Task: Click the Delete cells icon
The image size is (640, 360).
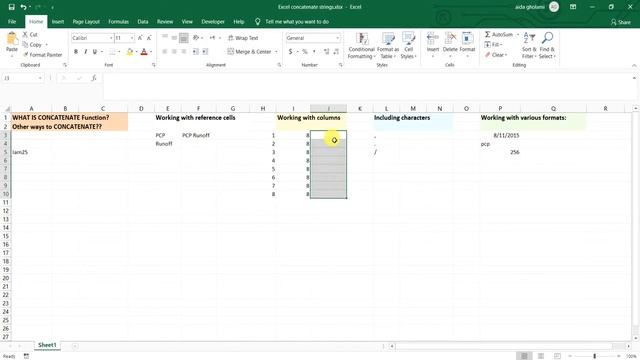Action: (x=450, y=39)
